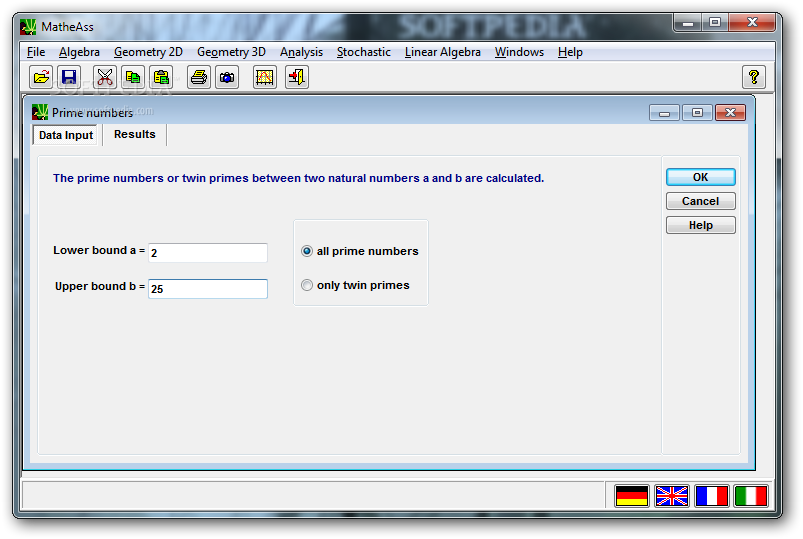Click the camera screenshot icon
The height and width of the screenshot is (539, 803).
point(227,77)
